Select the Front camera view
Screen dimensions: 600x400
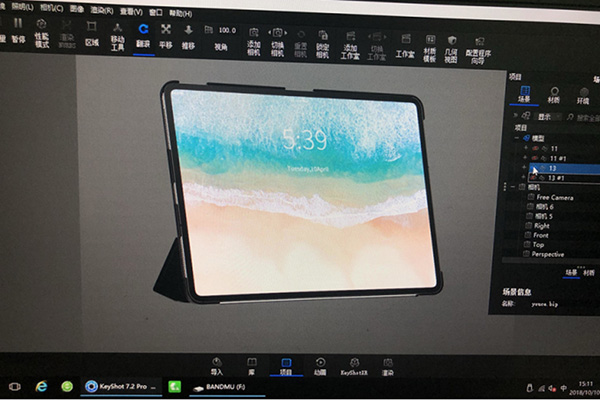coord(541,235)
